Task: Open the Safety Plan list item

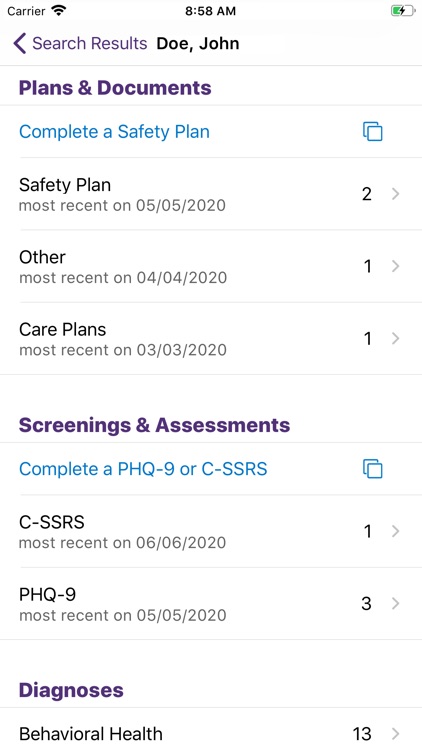Action: point(211,194)
